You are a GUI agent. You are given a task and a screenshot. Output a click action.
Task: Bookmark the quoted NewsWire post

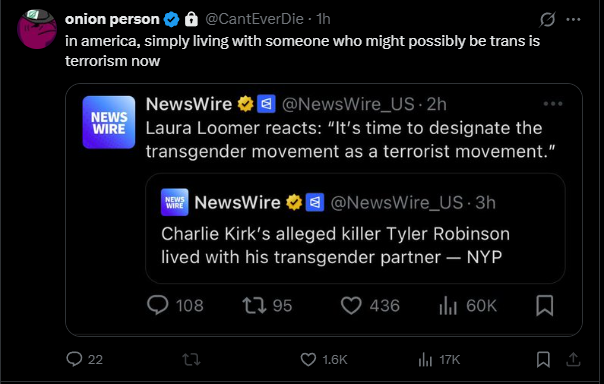coord(545,305)
